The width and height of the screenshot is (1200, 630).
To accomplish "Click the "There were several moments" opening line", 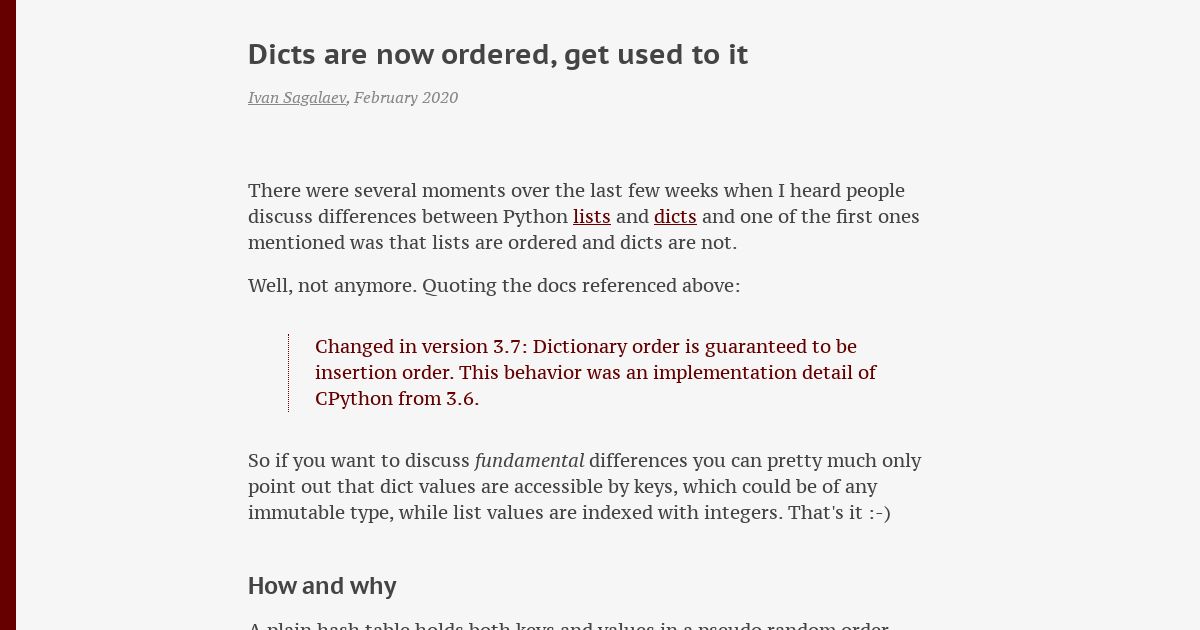I will click(x=576, y=191).
